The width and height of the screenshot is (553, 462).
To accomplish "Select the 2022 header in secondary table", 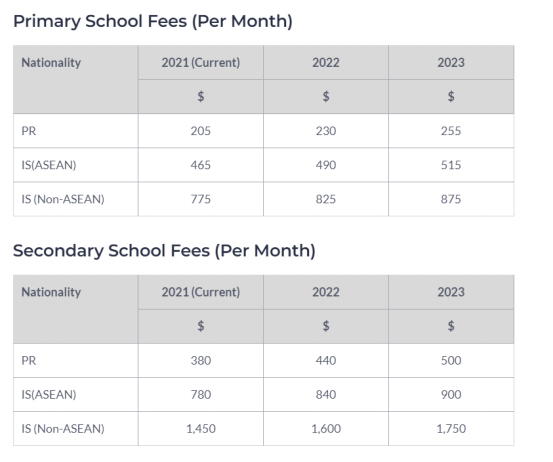I will pyautogui.click(x=326, y=292).
